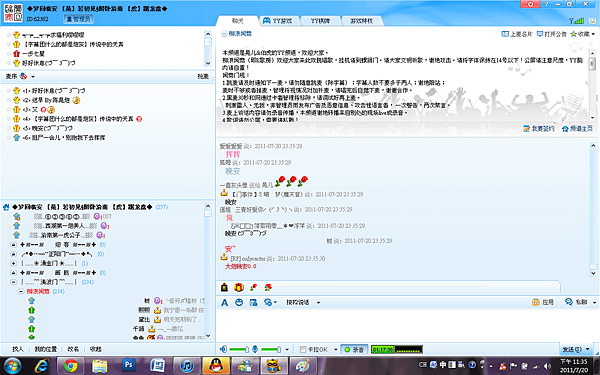Click the Windows Start orb
The width and height of the screenshot is (600, 375).
click(12, 365)
